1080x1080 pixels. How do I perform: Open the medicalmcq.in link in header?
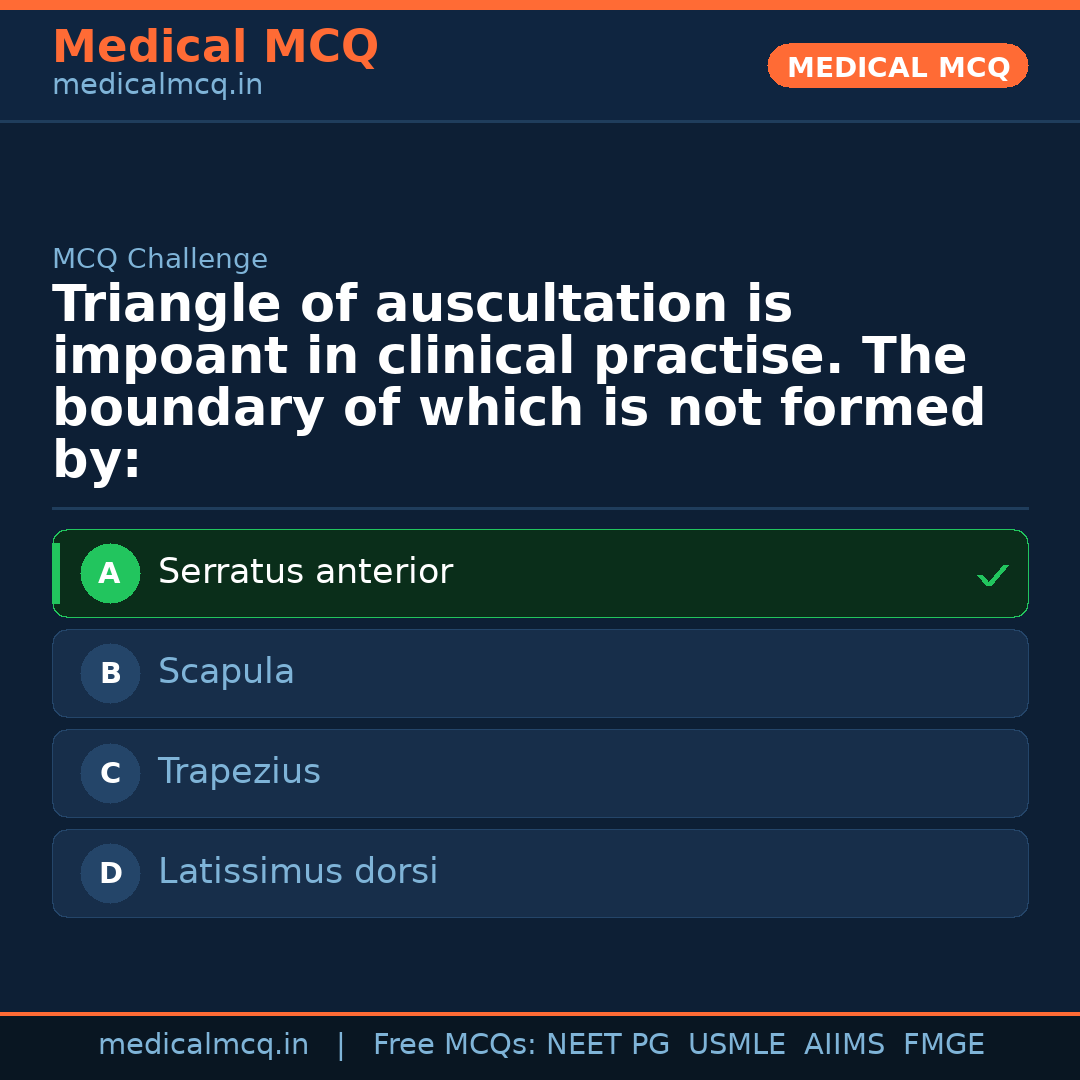tap(157, 86)
